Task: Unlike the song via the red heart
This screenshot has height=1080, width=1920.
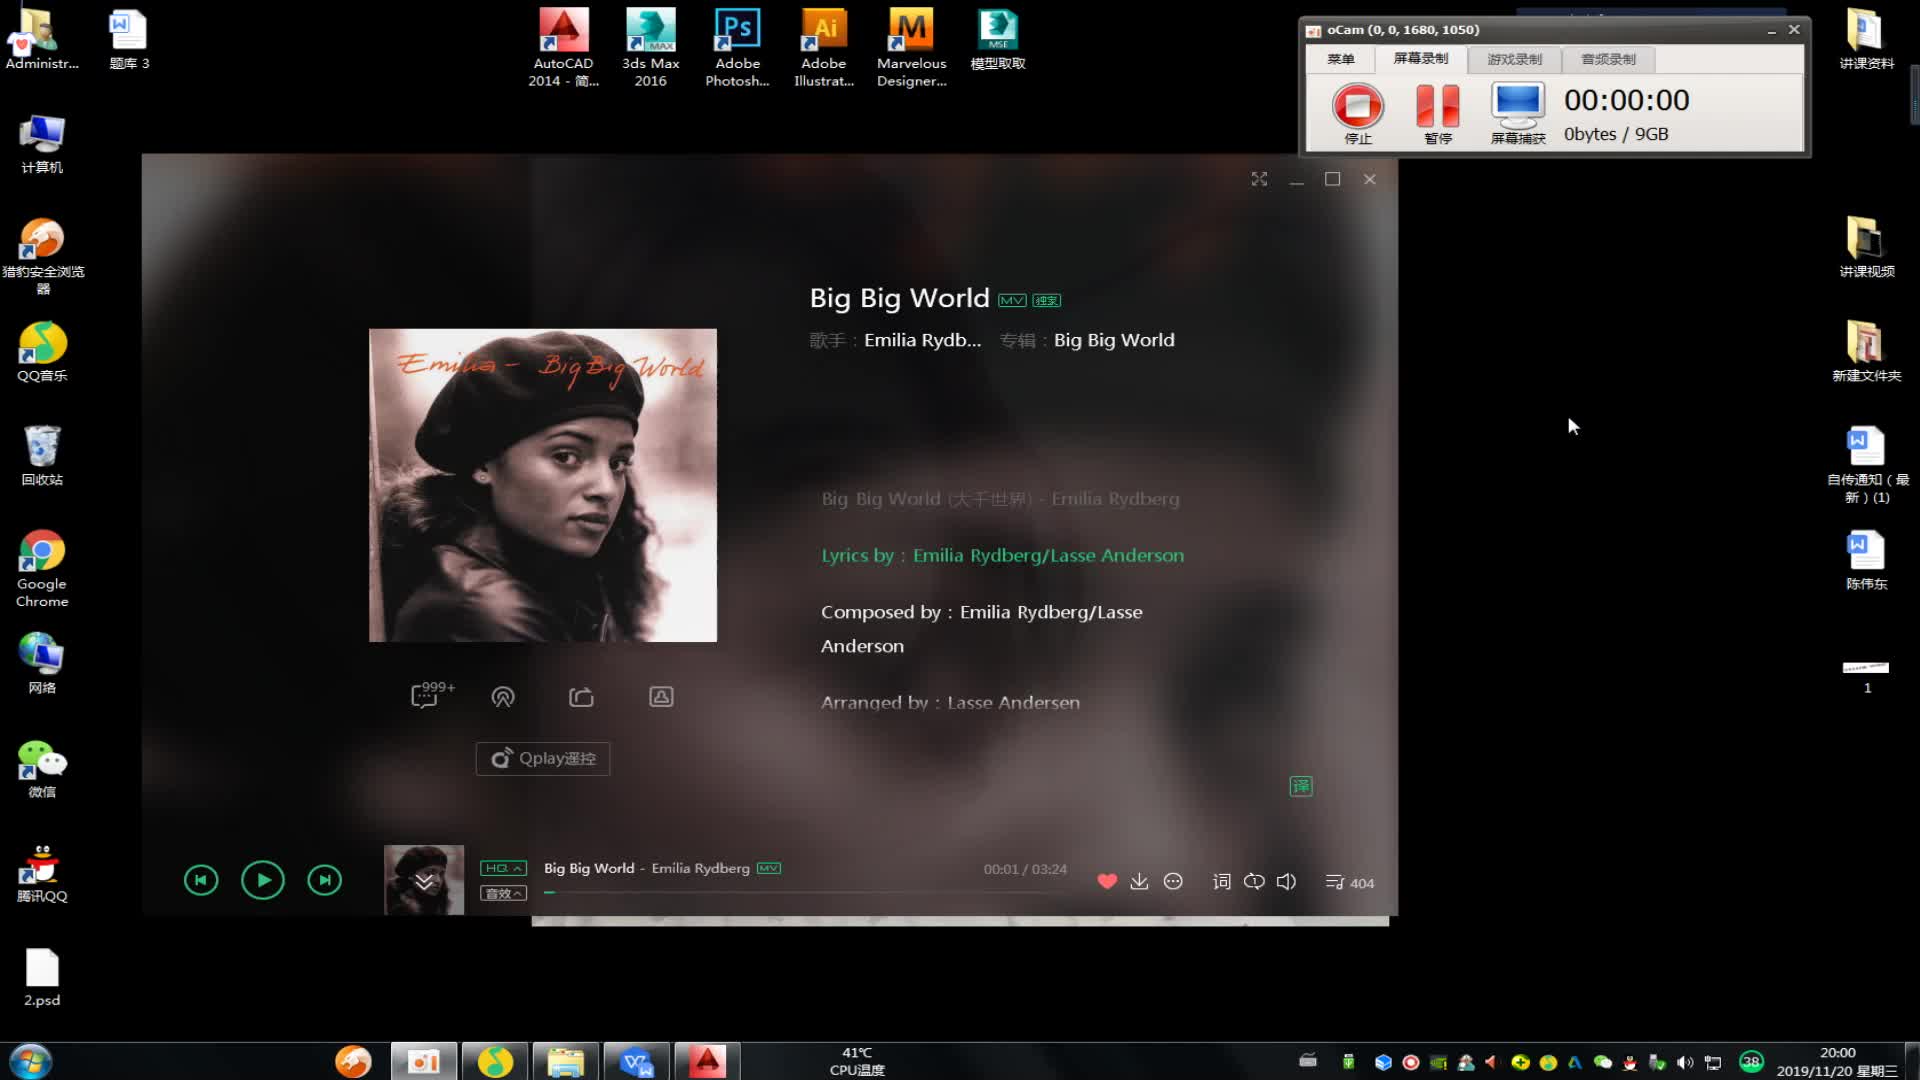Action: [1107, 881]
